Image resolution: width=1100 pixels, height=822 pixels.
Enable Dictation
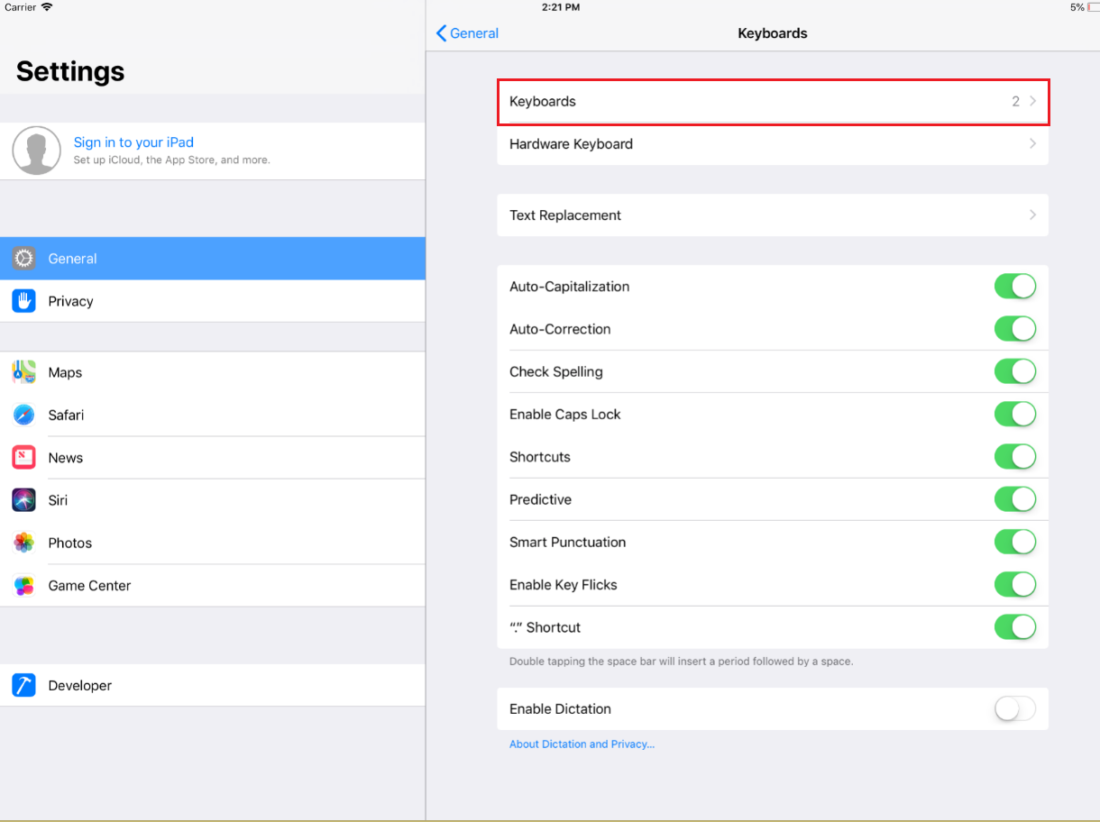1013,708
